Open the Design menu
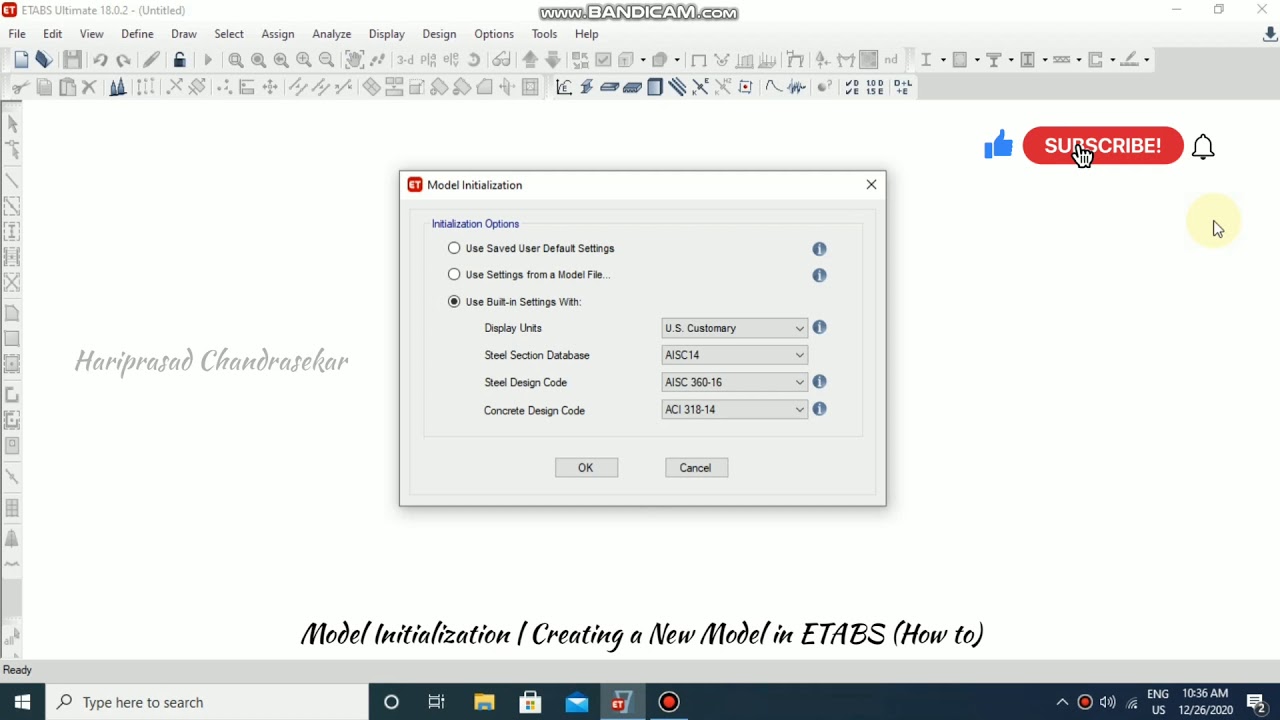This screenshot has width=1280, height=720. coord(439,34)
